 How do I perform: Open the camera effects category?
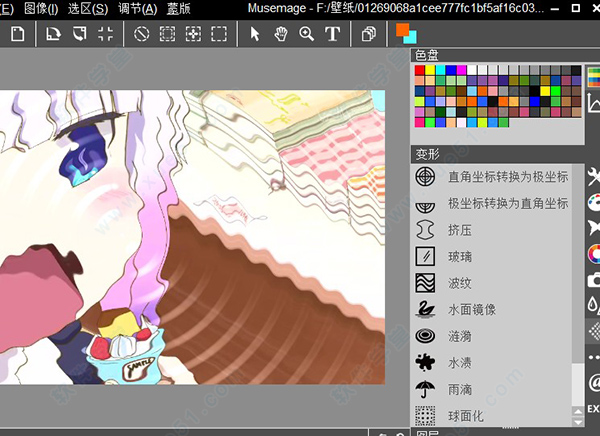[x=593, y=280]
